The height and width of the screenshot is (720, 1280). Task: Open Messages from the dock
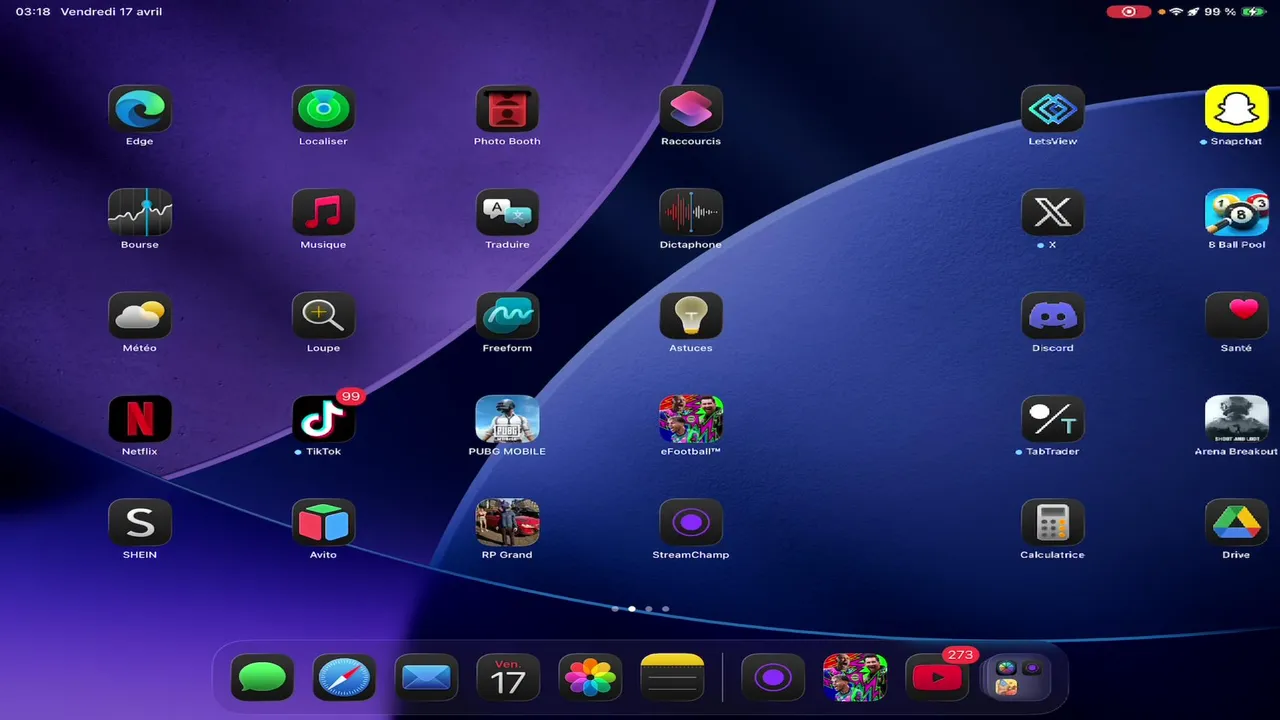click(262, 678)
